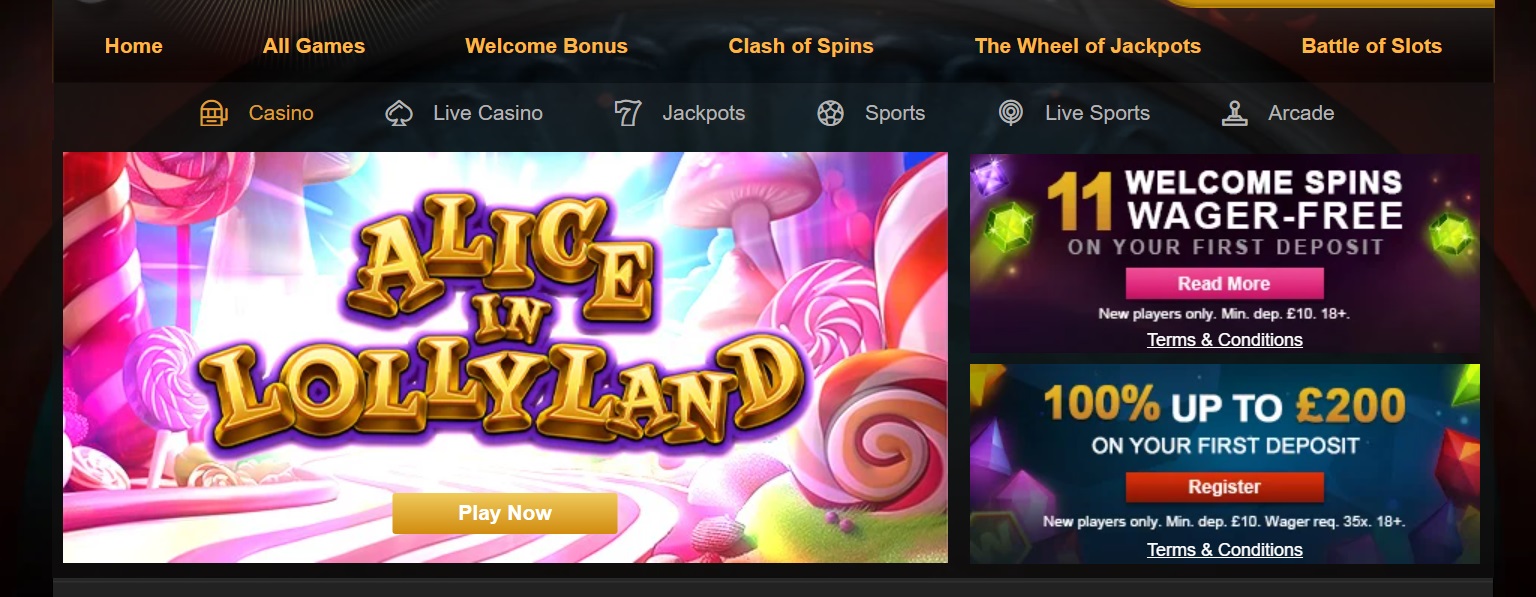Viewport: 1536px width, 597px height.
Task: Open Terms & Conditions under deposit bonus
Action: tap(1225, 550)
